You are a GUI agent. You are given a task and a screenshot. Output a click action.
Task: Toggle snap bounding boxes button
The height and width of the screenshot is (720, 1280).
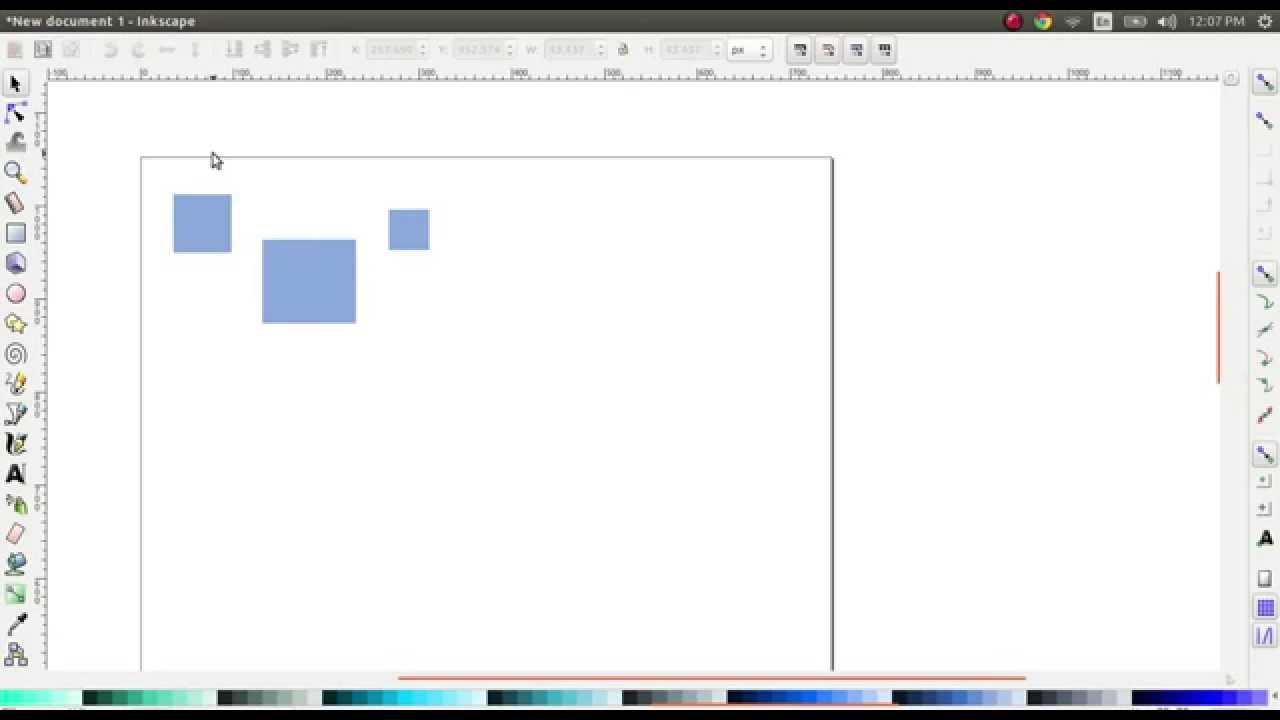pyautogui.click(x=1265, y=121)
